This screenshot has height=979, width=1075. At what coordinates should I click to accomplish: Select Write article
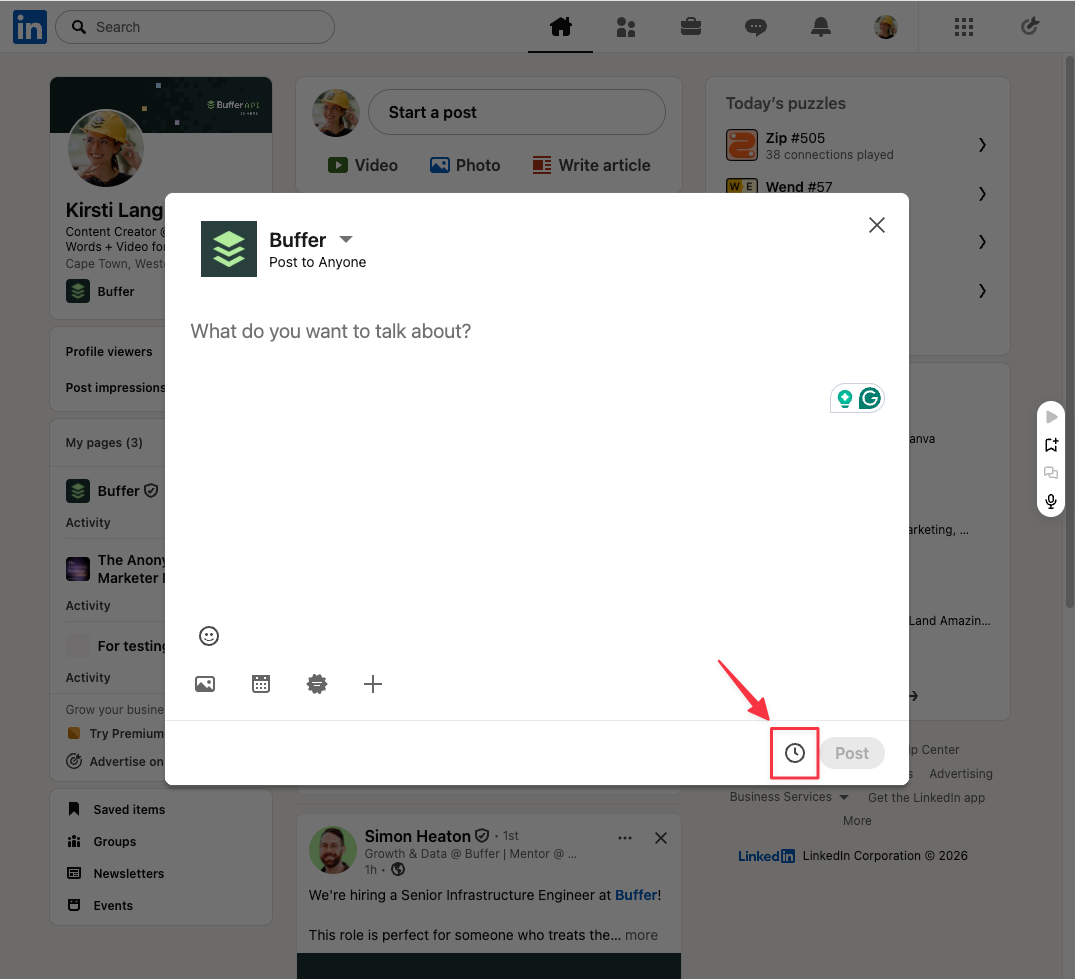(x=591, y=165)
